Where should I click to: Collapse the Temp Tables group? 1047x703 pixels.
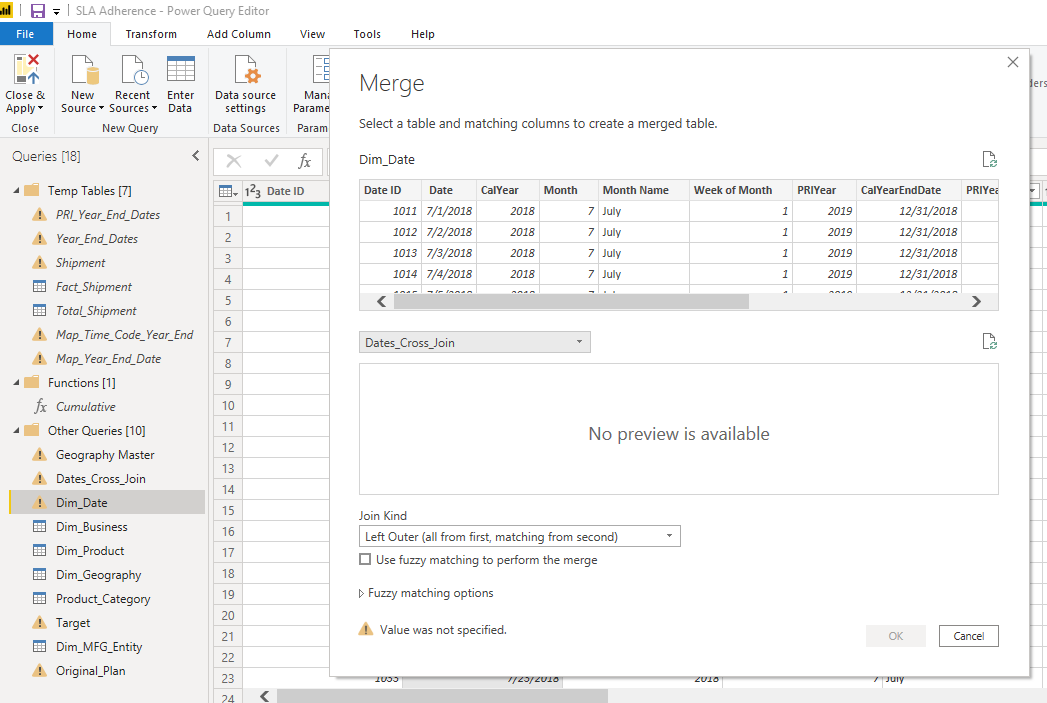click(x=17, y=190)
